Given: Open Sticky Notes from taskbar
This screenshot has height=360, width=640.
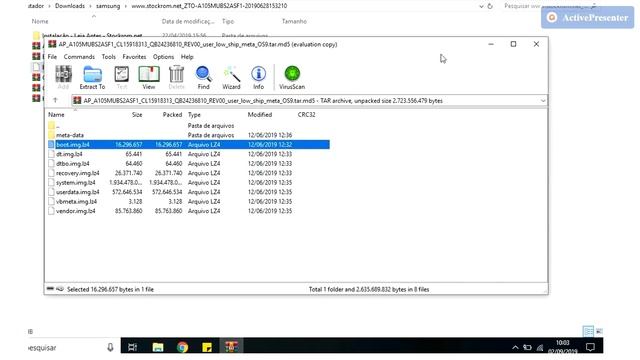Looking at the screenshot, I should click(207, 347).
